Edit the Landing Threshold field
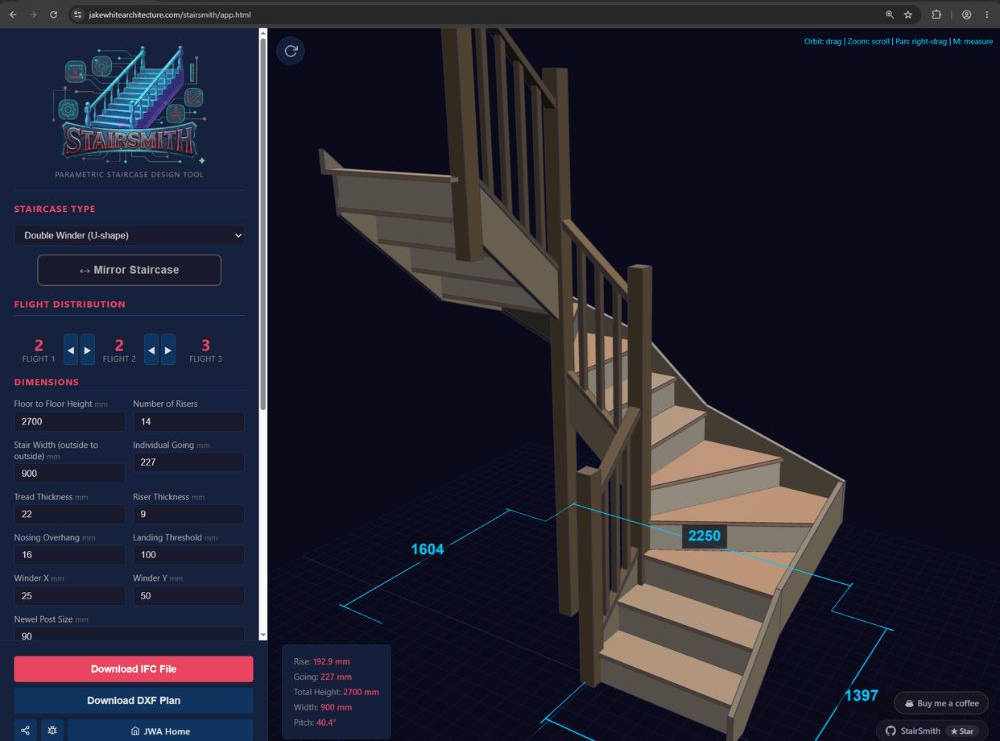This screenshot has height=741, width=1000. tap(189, 555)
